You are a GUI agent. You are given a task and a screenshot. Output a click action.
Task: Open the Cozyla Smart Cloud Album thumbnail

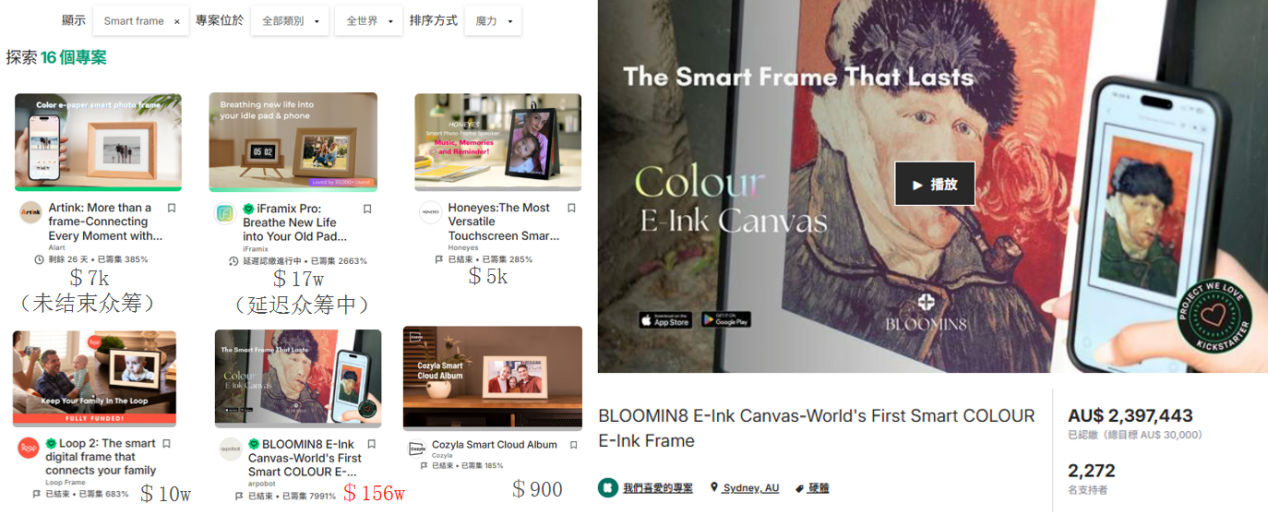[492, 377]
